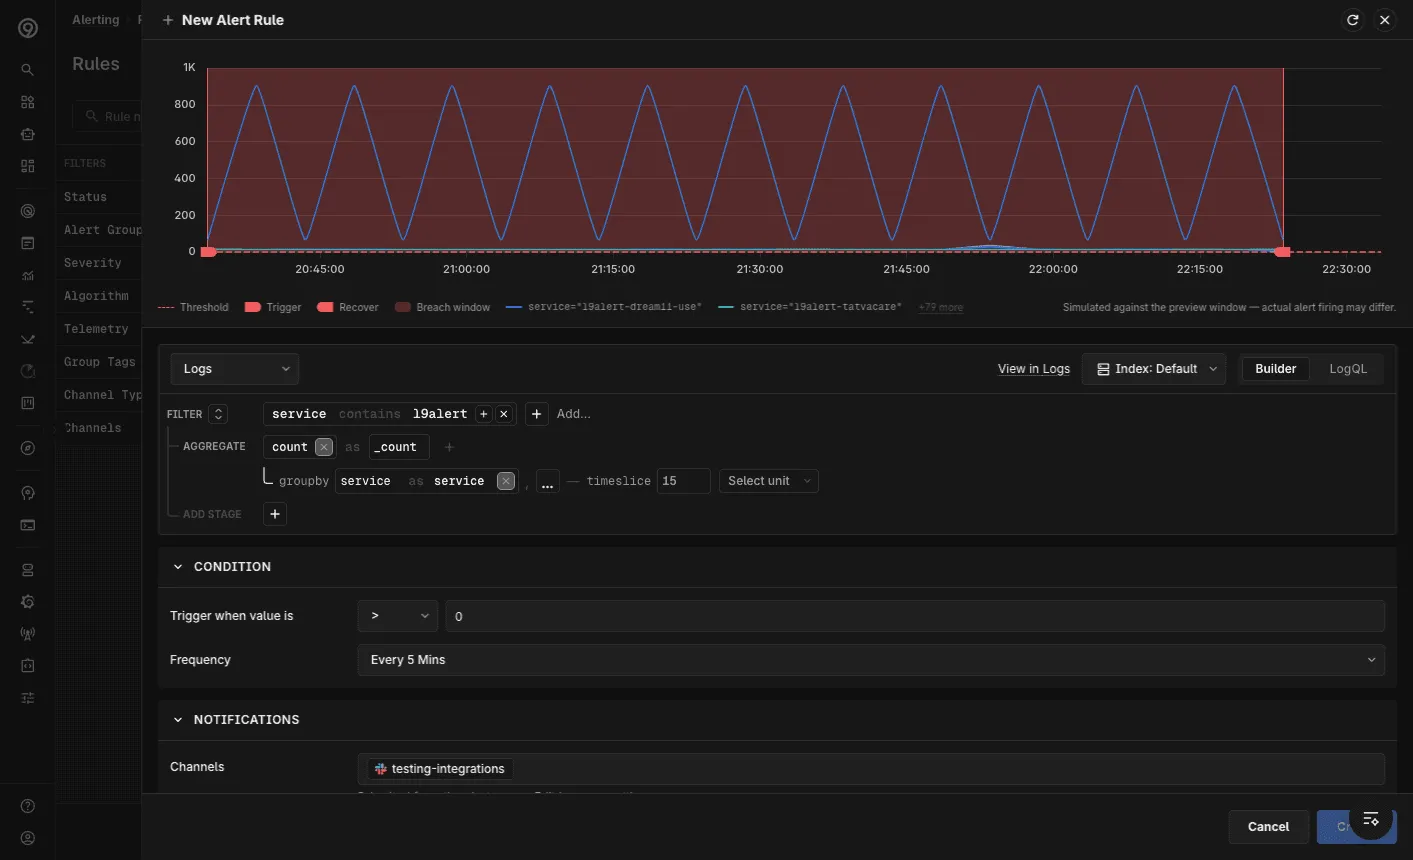1413x860 pixels.
Task: Click plus inside the service contains filter chip
Action: coord(484,414)
